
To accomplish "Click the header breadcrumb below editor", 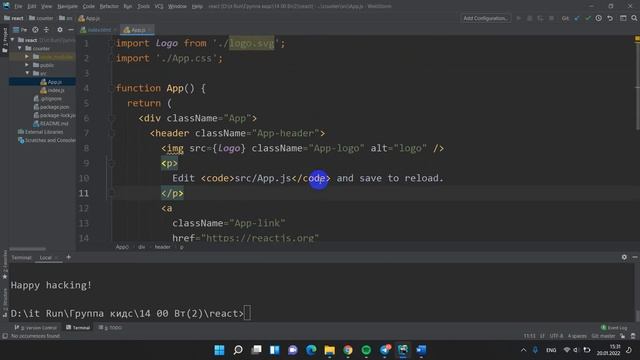I will point(162,247).
